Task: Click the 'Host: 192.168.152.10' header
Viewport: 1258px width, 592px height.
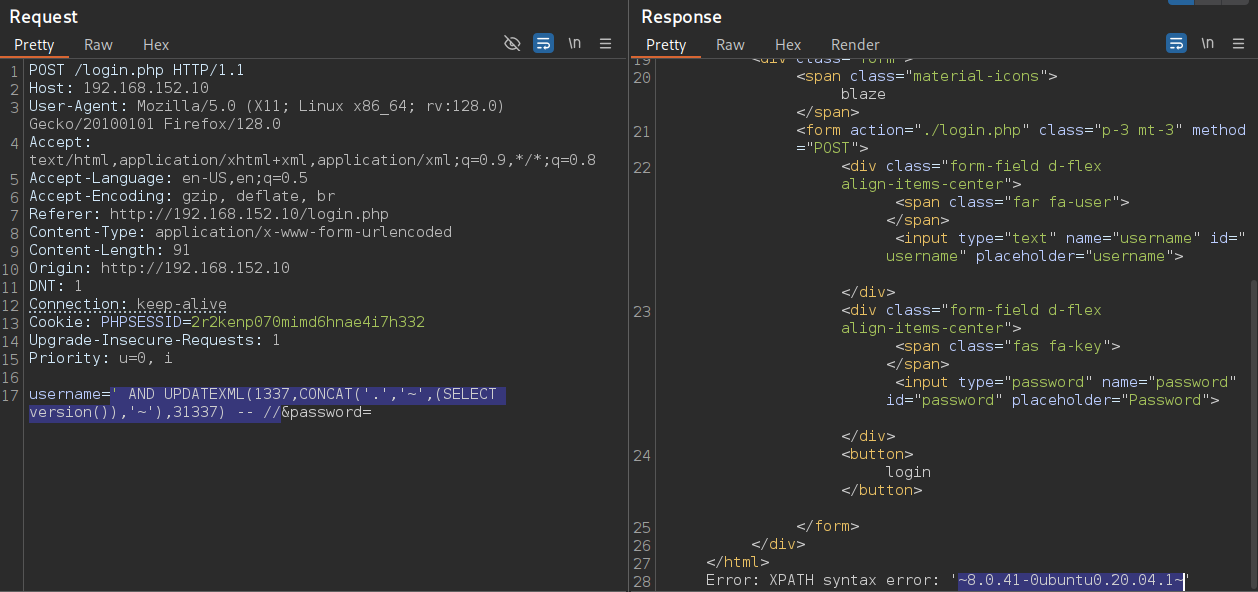Action: (x=118, y=88)
